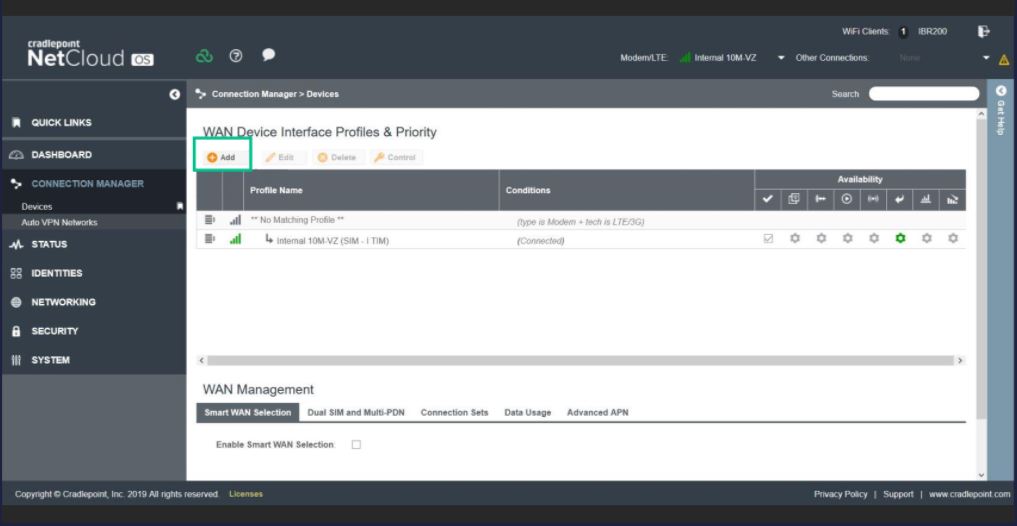Open the Other Connections dropdown arrow
Image resolution: width=1017 pixels, height=526 pixels.
point(987,58)
